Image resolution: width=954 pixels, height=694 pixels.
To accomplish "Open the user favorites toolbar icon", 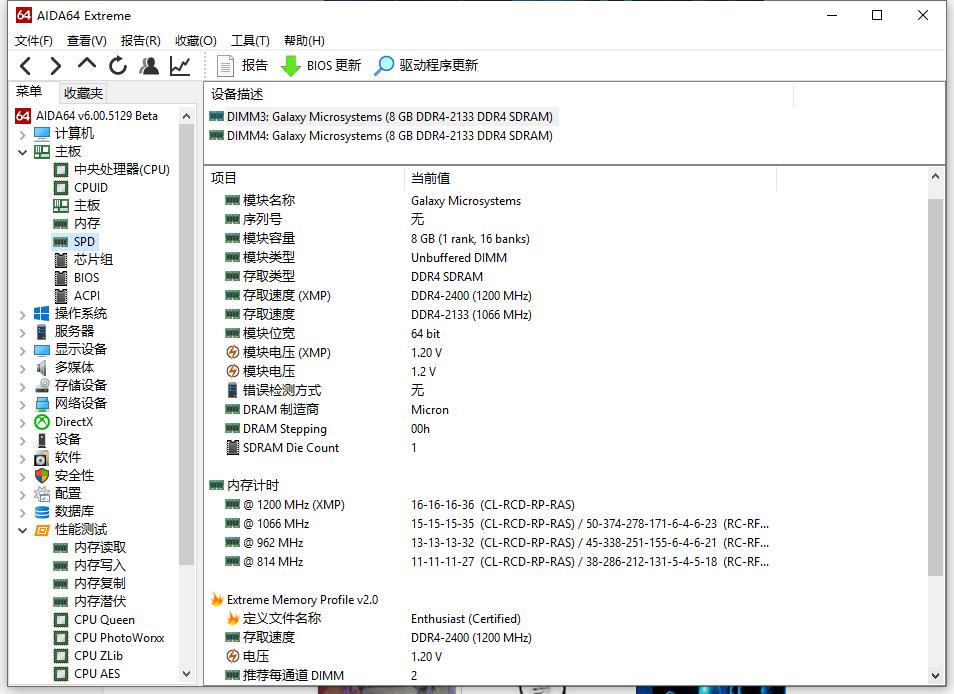I will [149, 66].
